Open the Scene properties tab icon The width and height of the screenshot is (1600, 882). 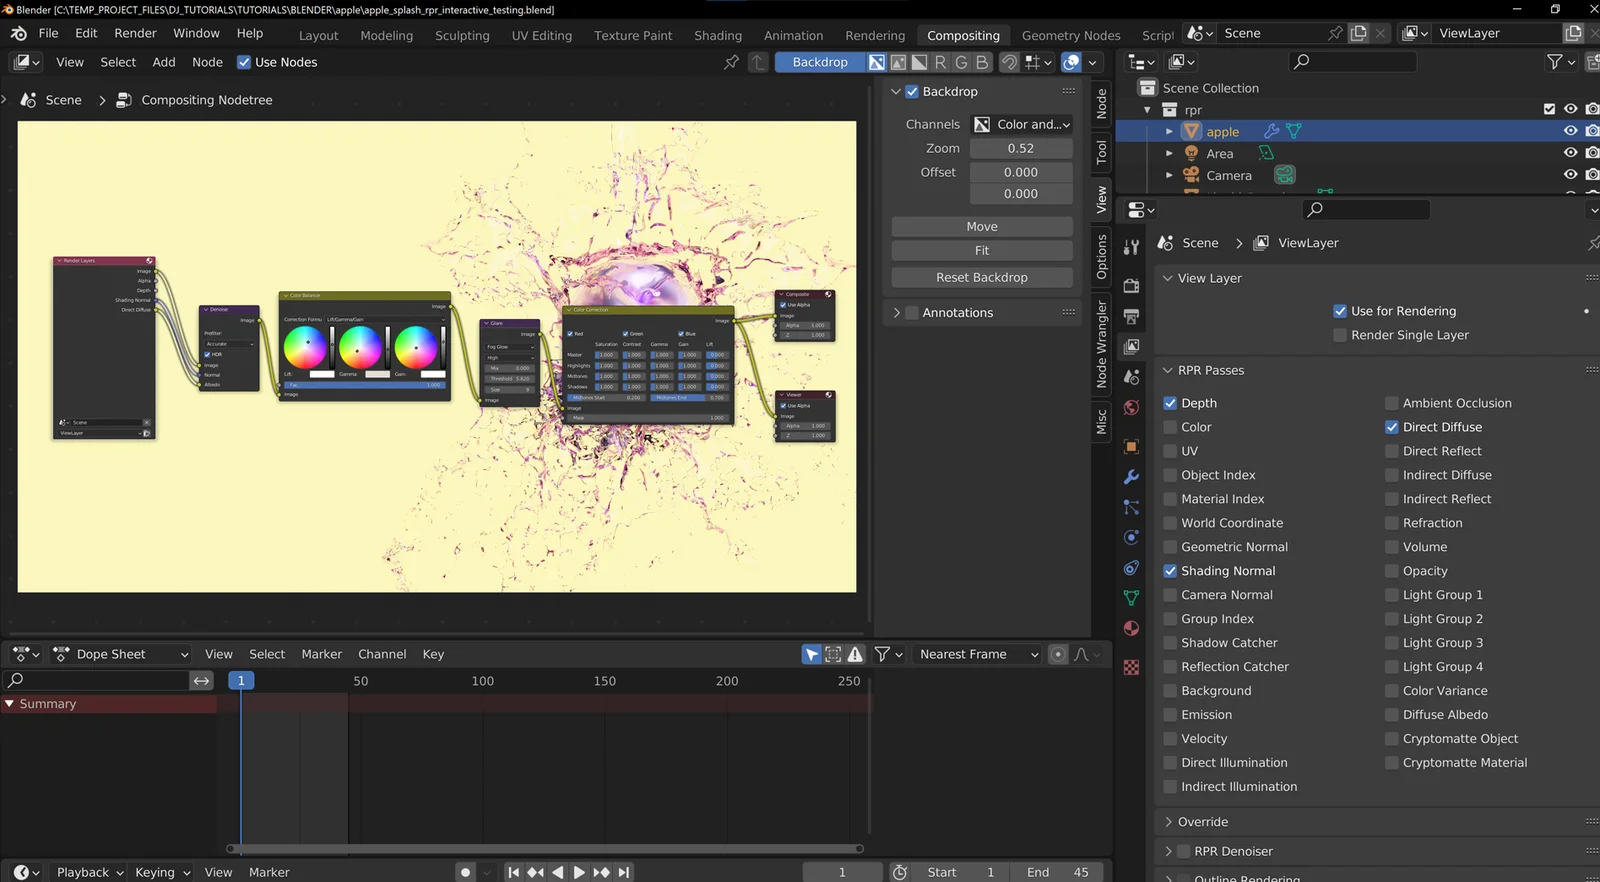pos(1131,377)
